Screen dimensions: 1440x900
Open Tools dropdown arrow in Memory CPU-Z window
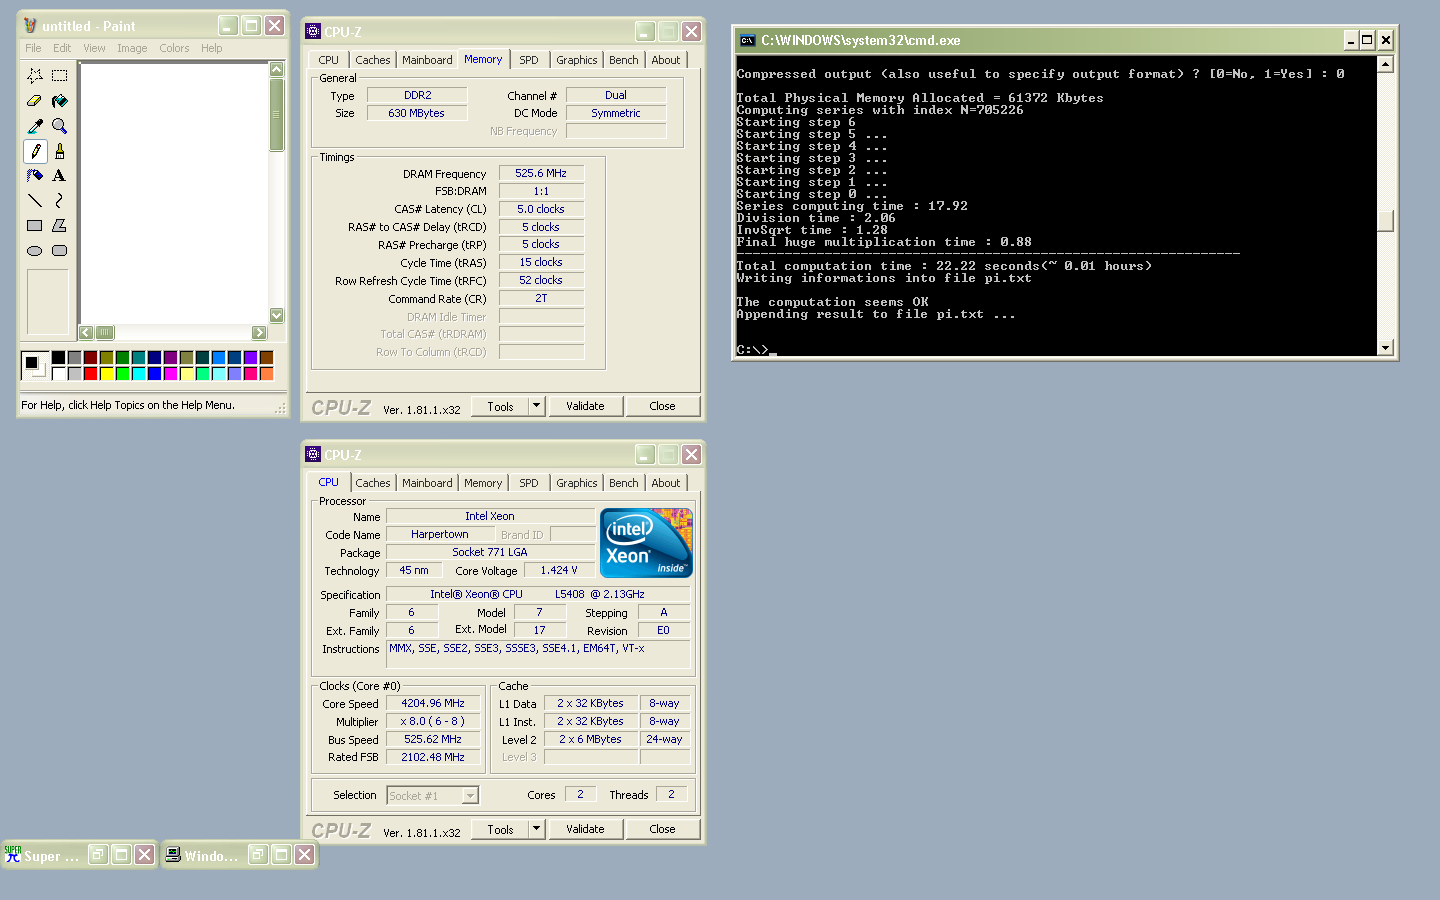(536, 406)
